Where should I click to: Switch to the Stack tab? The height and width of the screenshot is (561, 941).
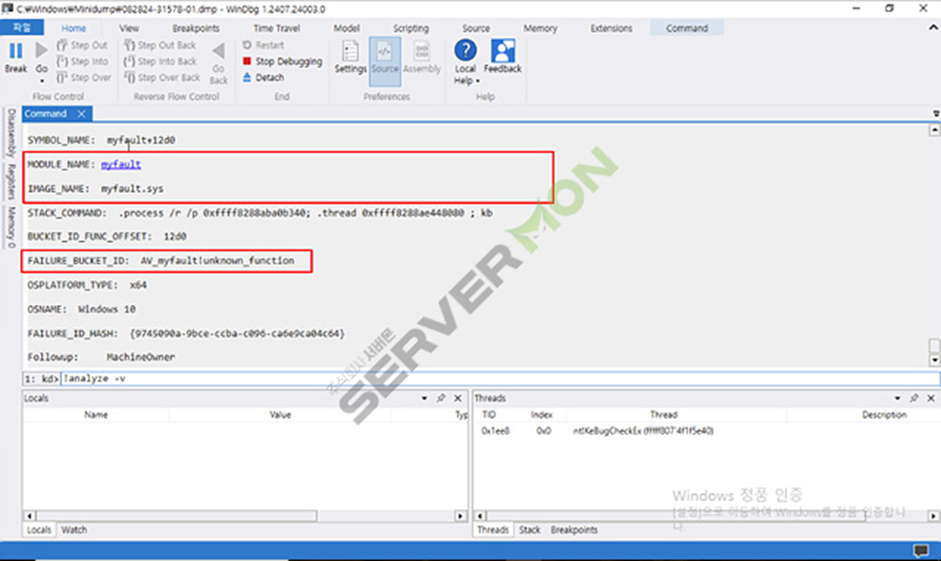pyautogui.click(x=529, y=530)
